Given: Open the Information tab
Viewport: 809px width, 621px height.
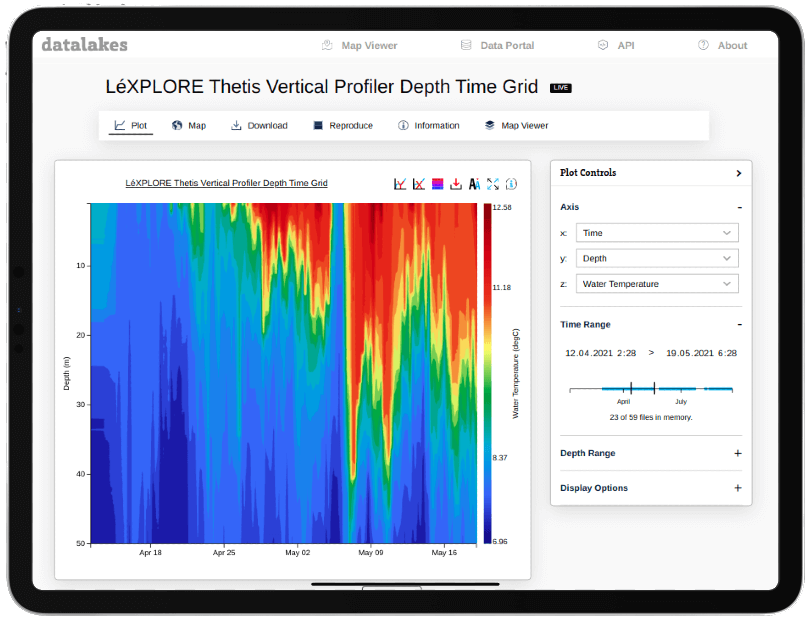Looking at the screenshot, I should [x=429, y=126].
